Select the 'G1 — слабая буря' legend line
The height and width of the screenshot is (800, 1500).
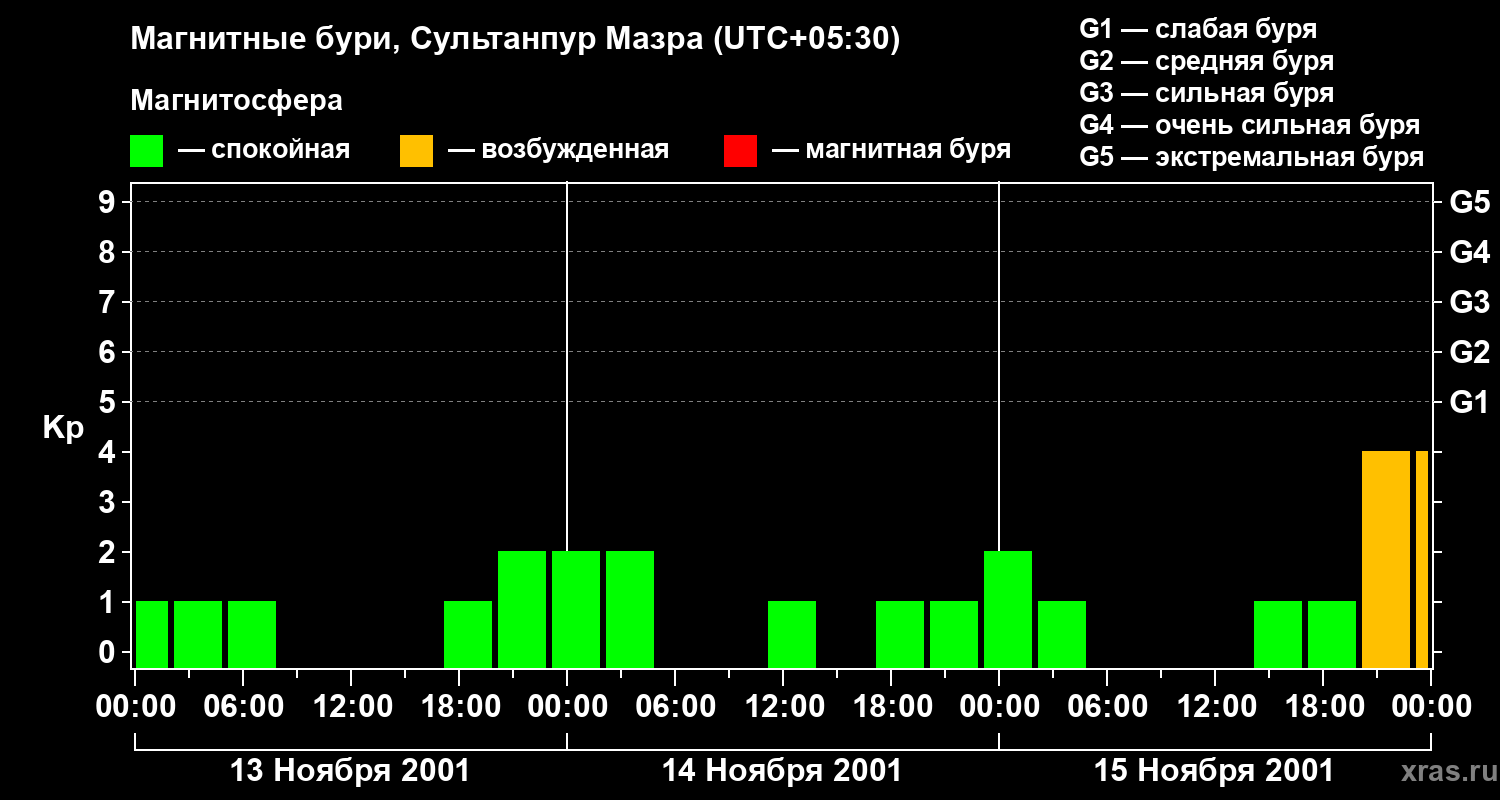click(1198, 29)
